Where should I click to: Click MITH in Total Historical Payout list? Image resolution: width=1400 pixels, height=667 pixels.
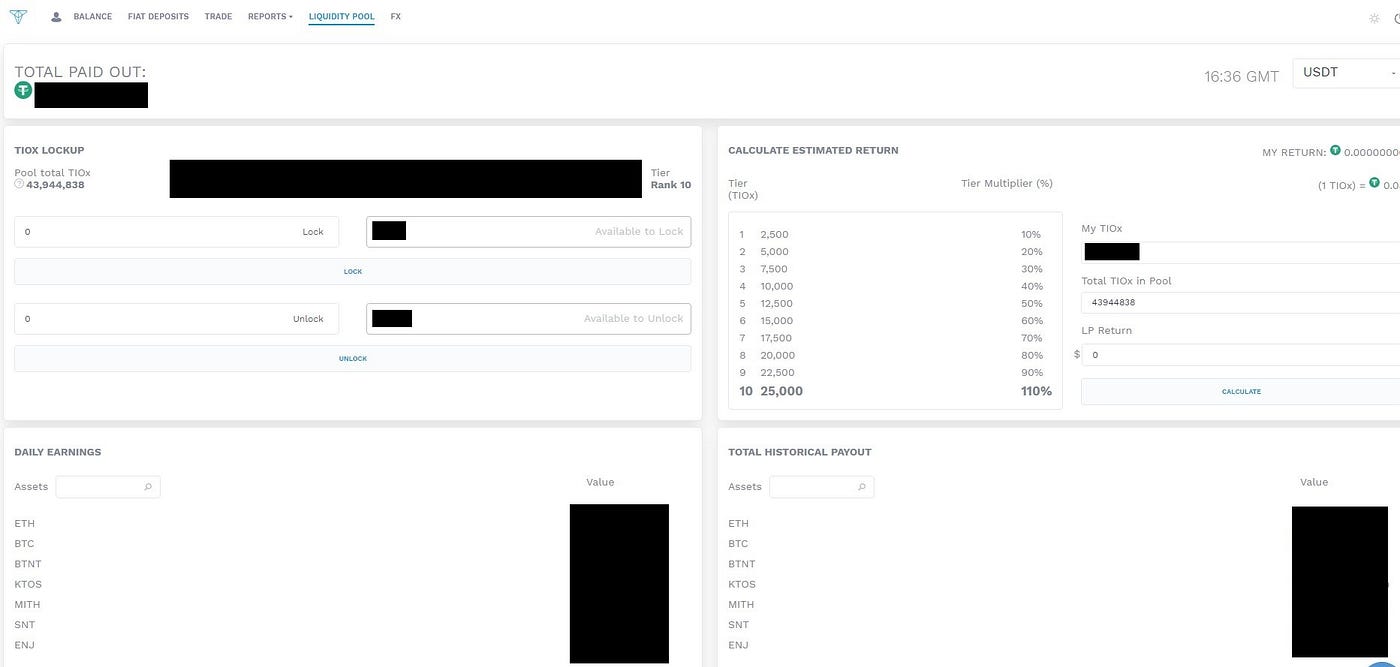[x=742, y=605]
